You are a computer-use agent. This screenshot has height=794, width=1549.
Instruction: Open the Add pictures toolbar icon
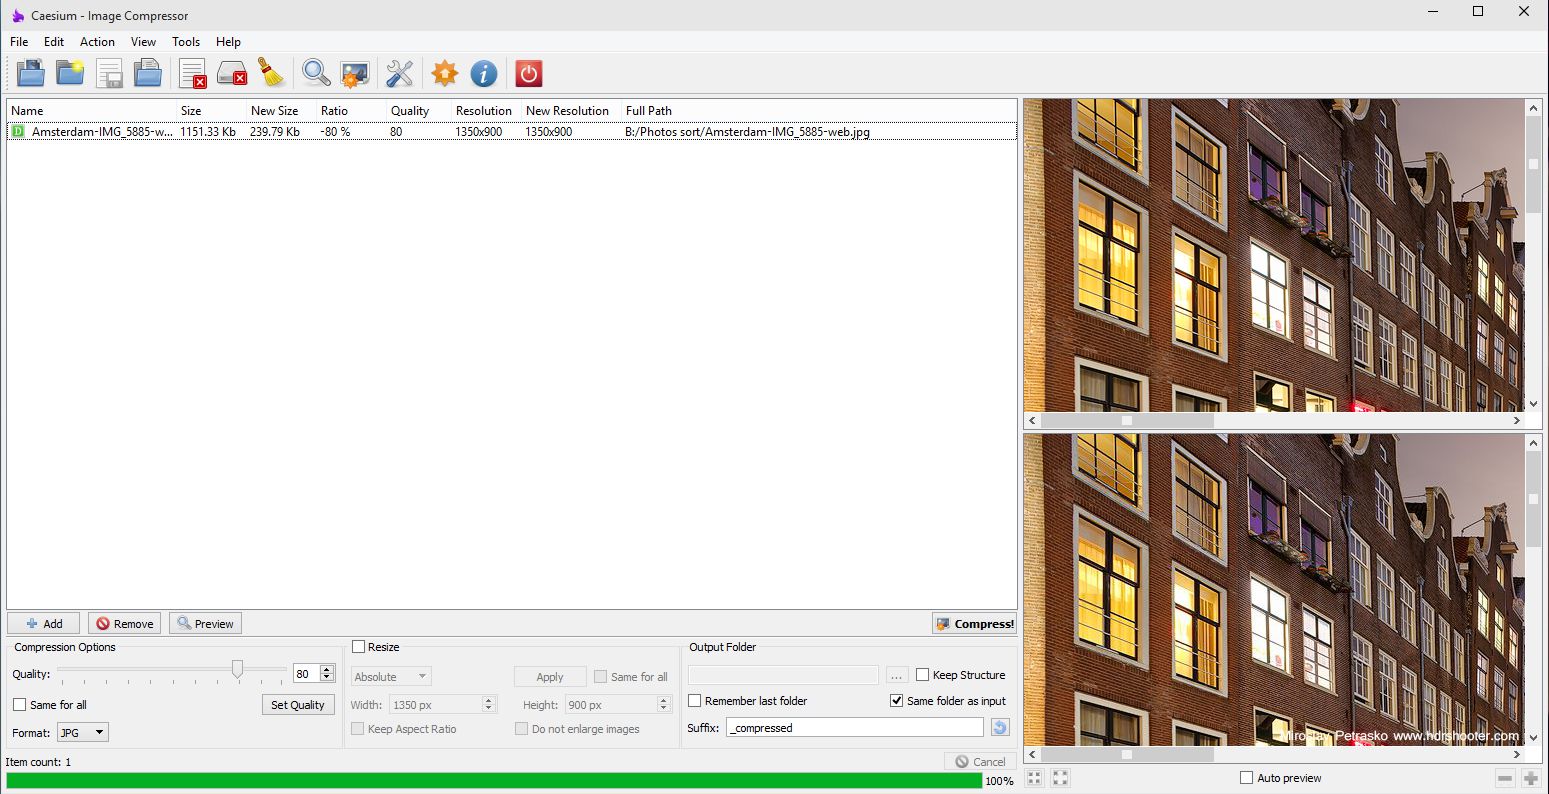point(30,73)
